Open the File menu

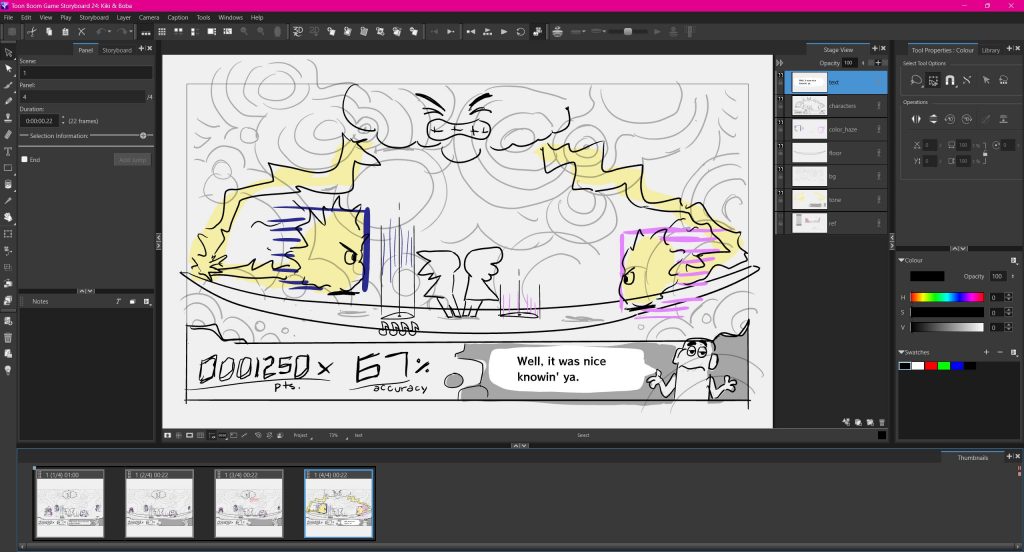(x=8, y=18)
